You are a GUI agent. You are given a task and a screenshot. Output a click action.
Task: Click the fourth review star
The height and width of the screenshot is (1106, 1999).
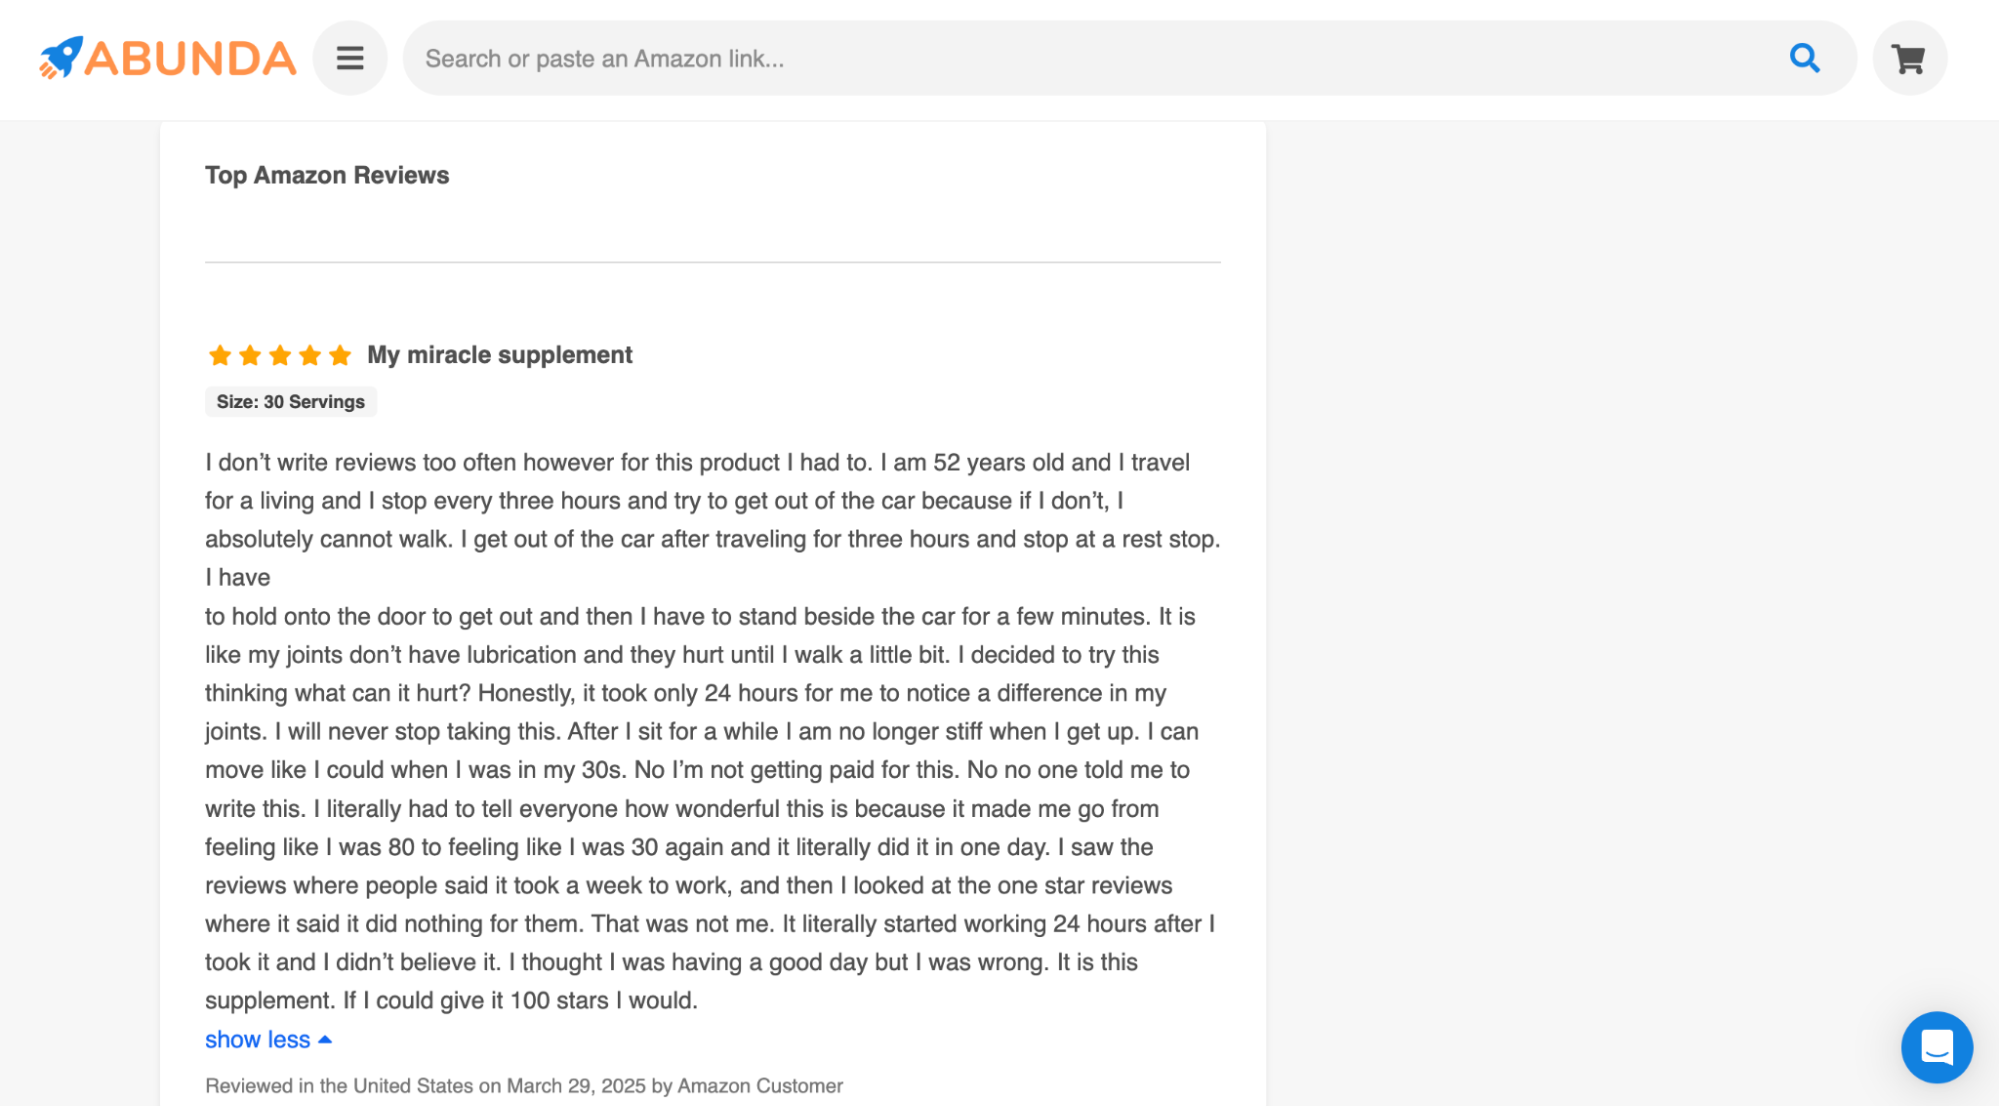click(x=310, y=355)
